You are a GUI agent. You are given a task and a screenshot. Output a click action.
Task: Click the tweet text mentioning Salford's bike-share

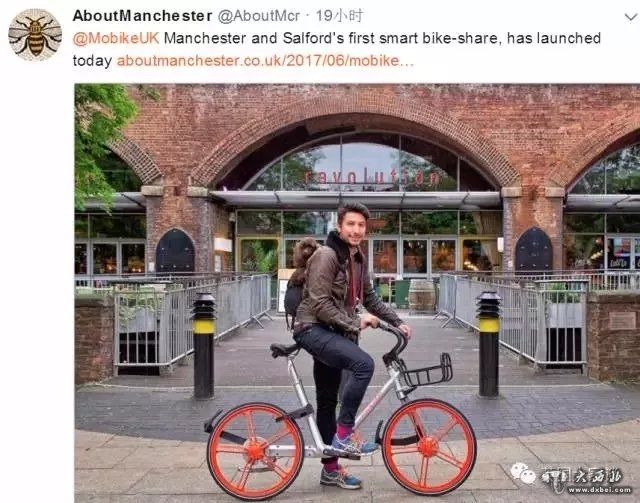pyautogui.click(x=382, y=38)
